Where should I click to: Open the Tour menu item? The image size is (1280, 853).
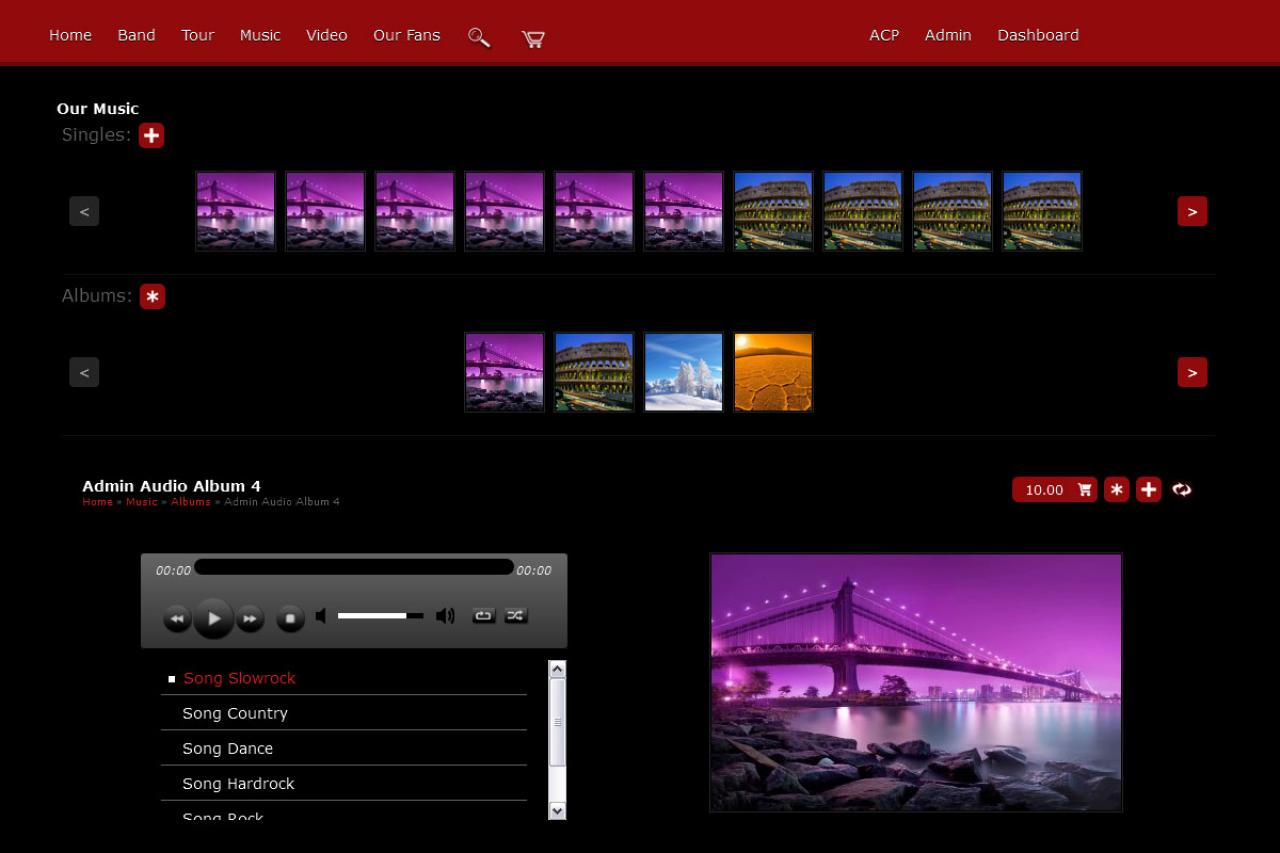tap(197, 35)
